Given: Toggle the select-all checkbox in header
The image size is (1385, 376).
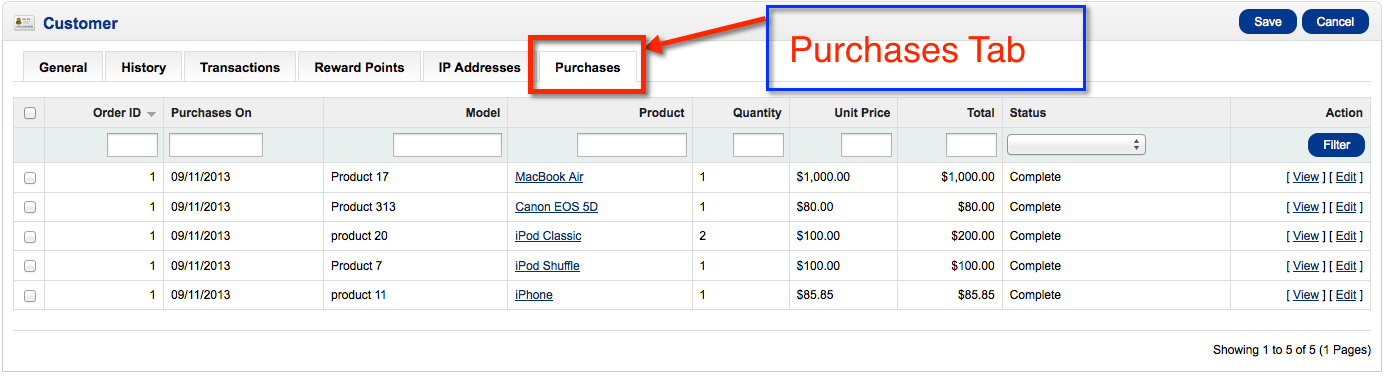Looking at the screenshot, I should point(30,113).
